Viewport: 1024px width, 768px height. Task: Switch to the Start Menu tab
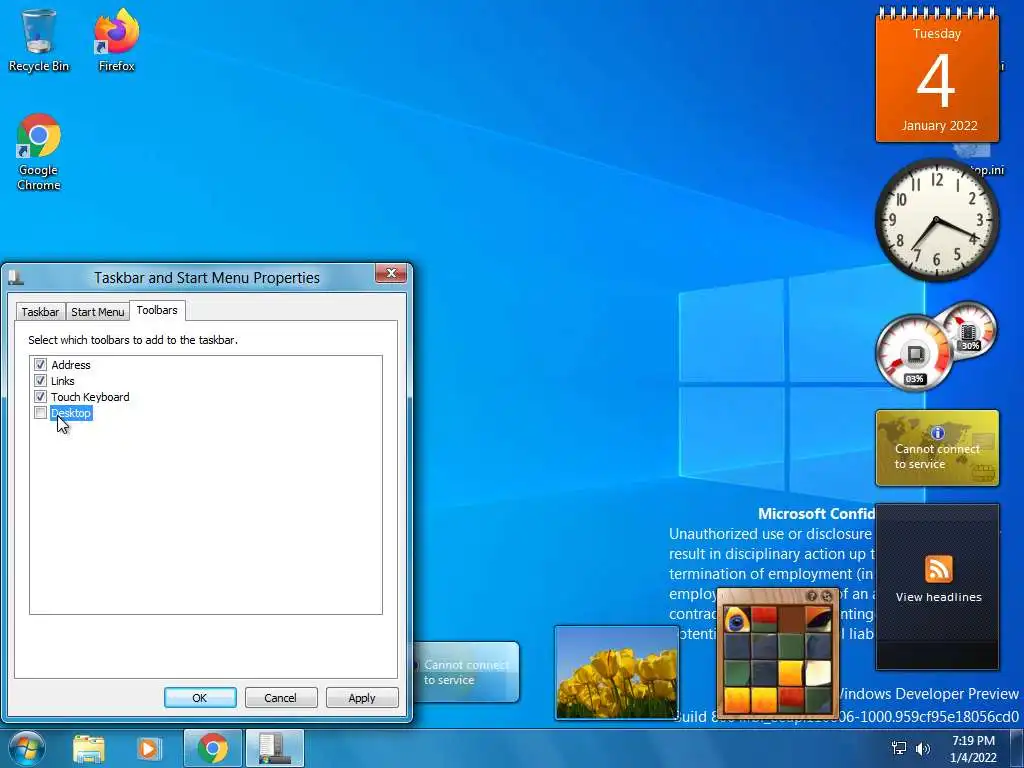point(97,312)
